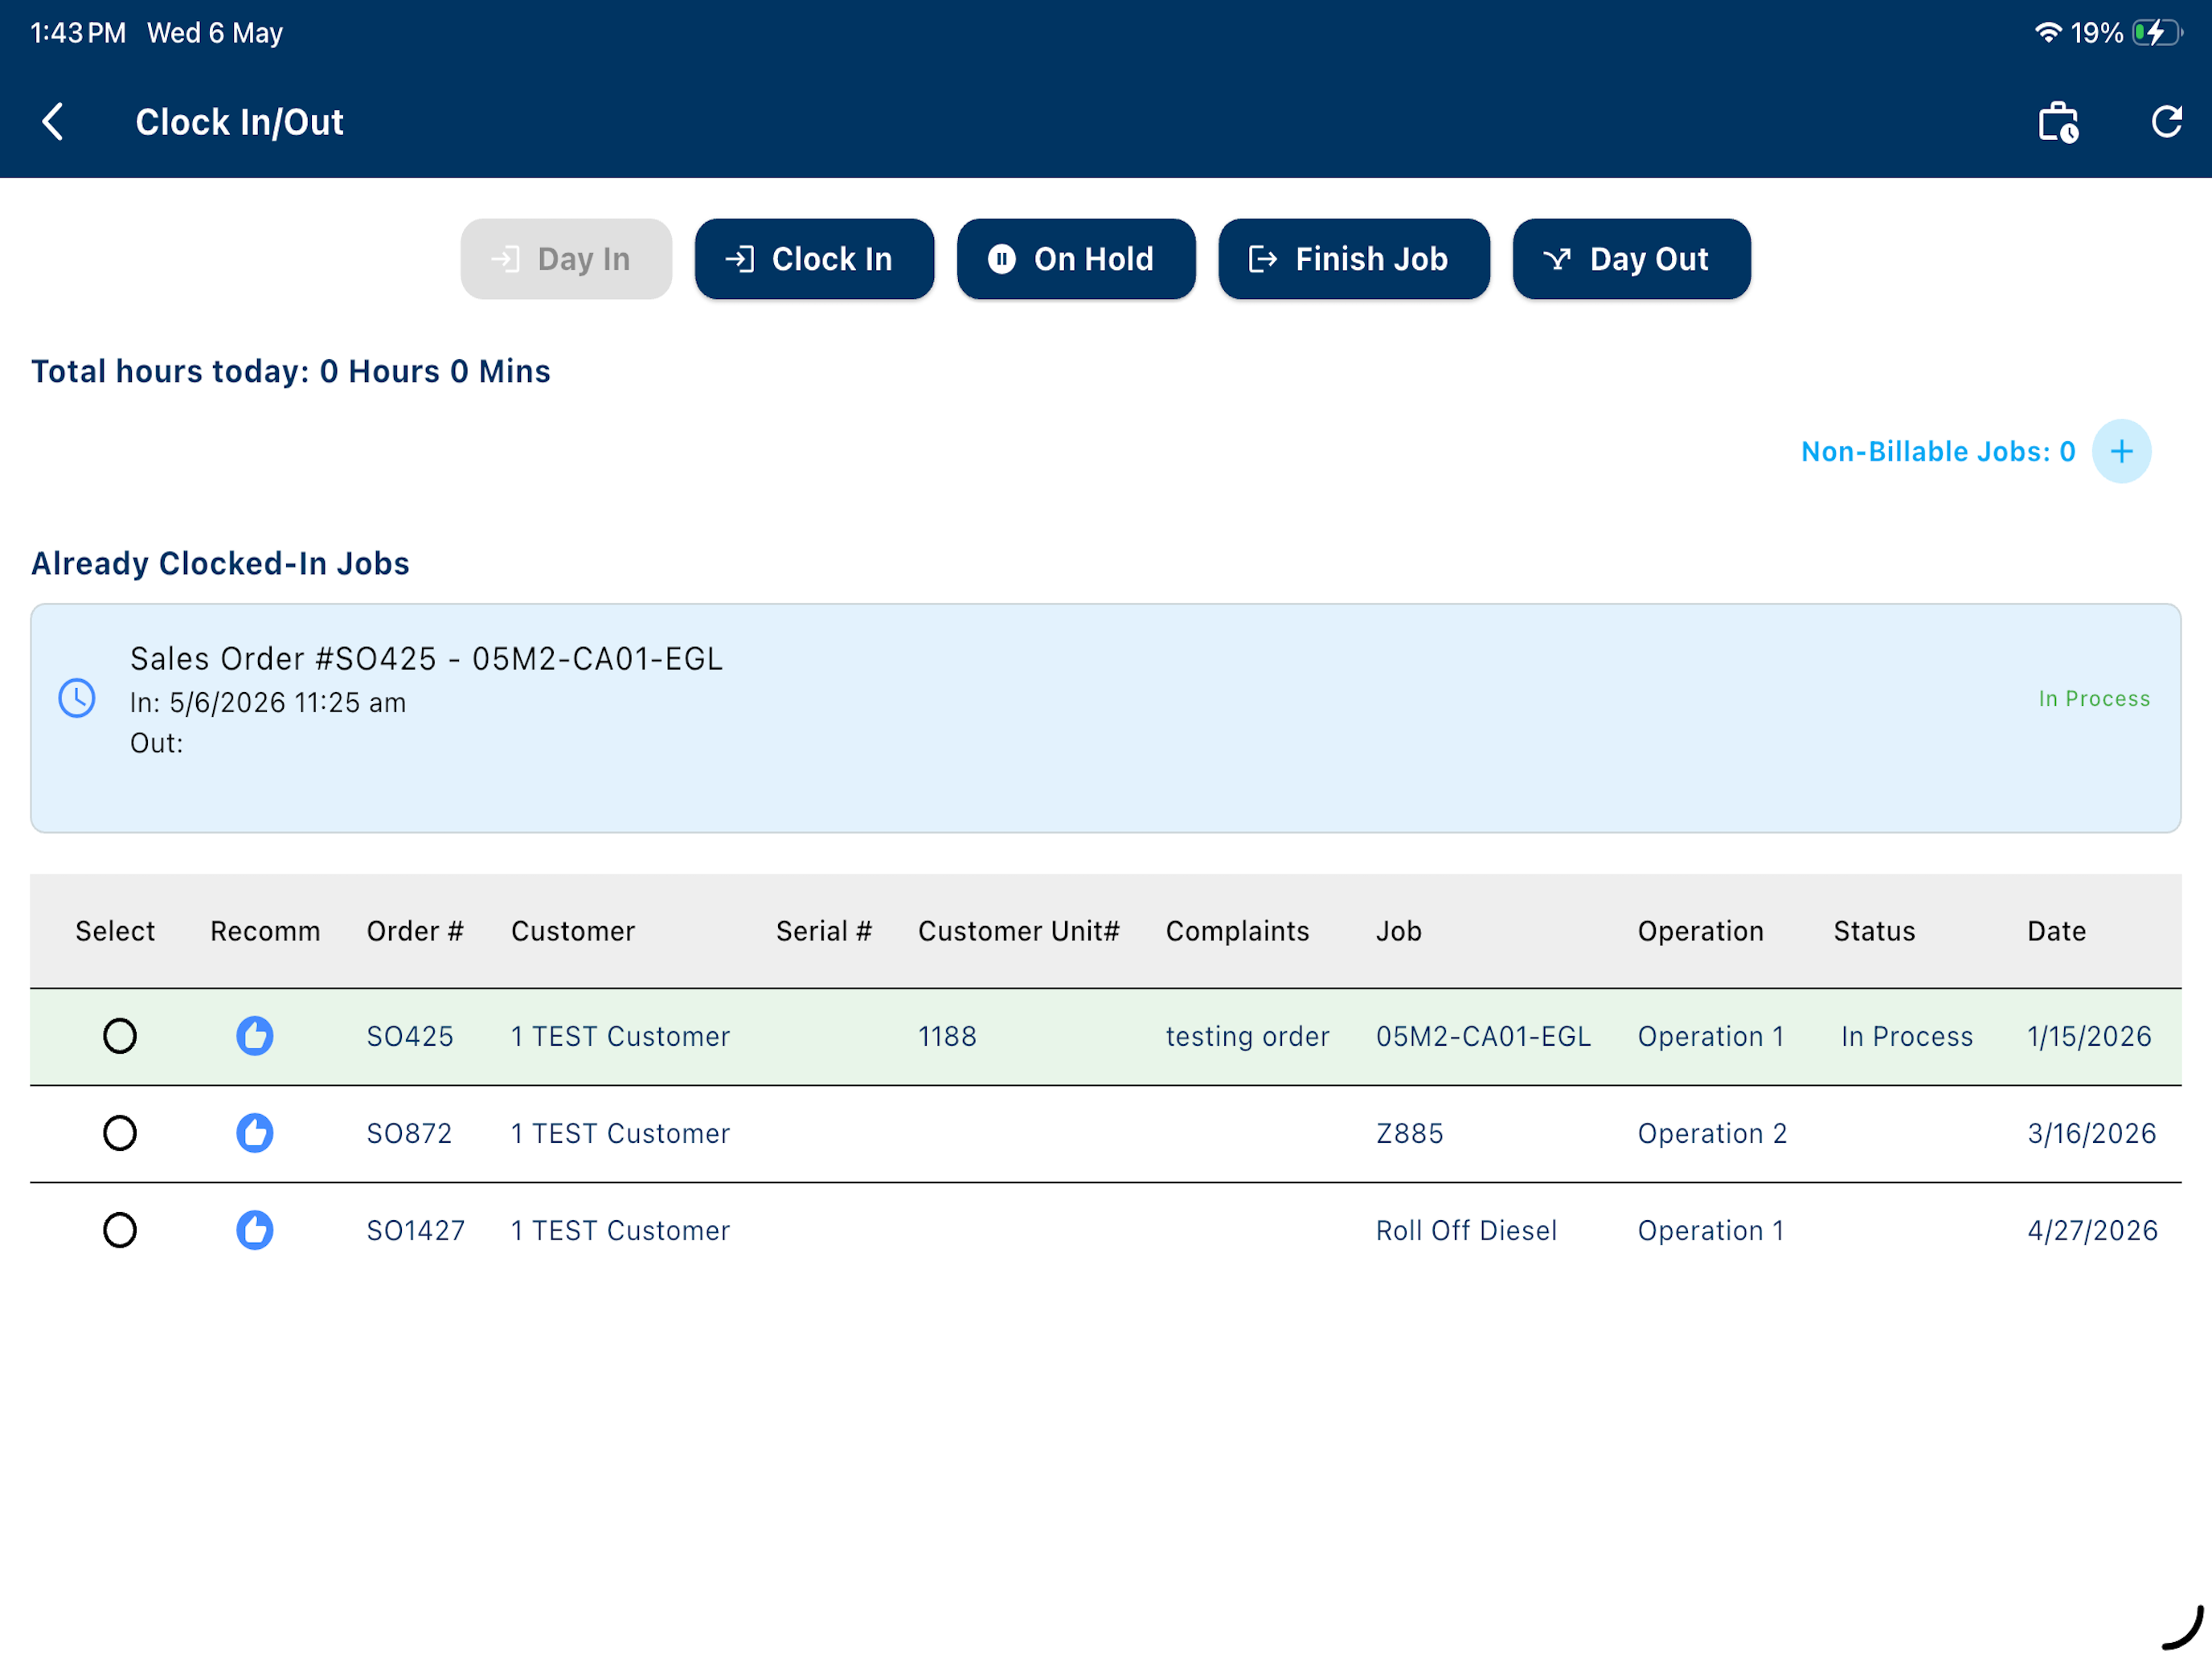Tap job Roll Off Diesel
Viewport: 2212px width, 1659px height.
1466,1230
